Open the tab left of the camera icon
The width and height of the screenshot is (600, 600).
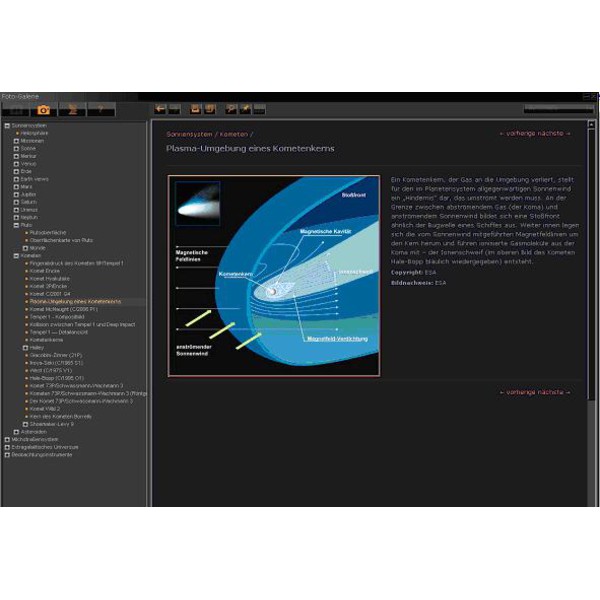tap(15, 110)
